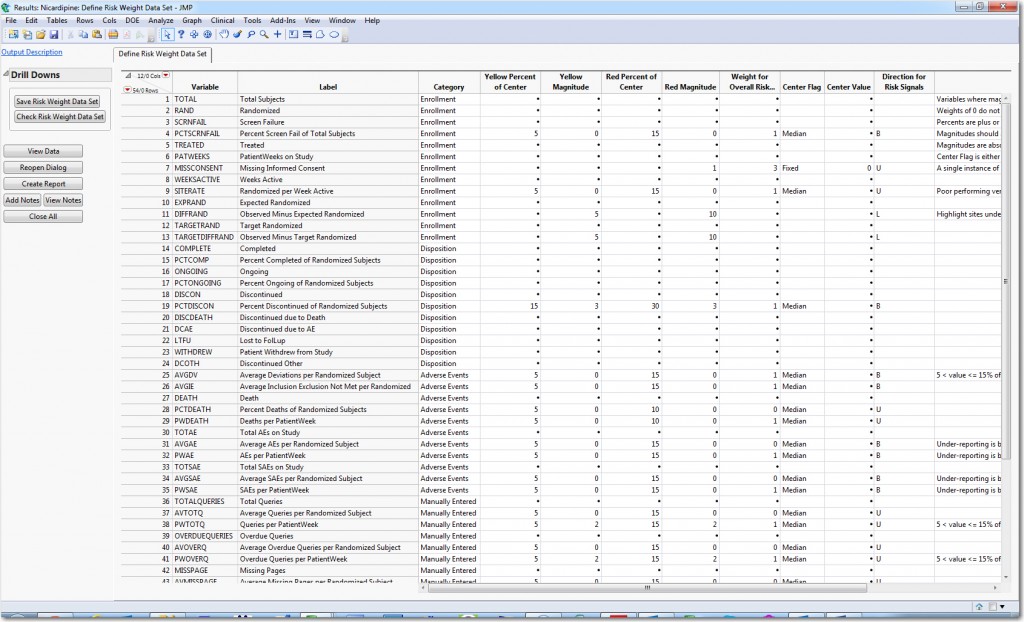Screen dimensions: 1024x622
Task: Select the Crosshairs tool
Action: (277, 35)
